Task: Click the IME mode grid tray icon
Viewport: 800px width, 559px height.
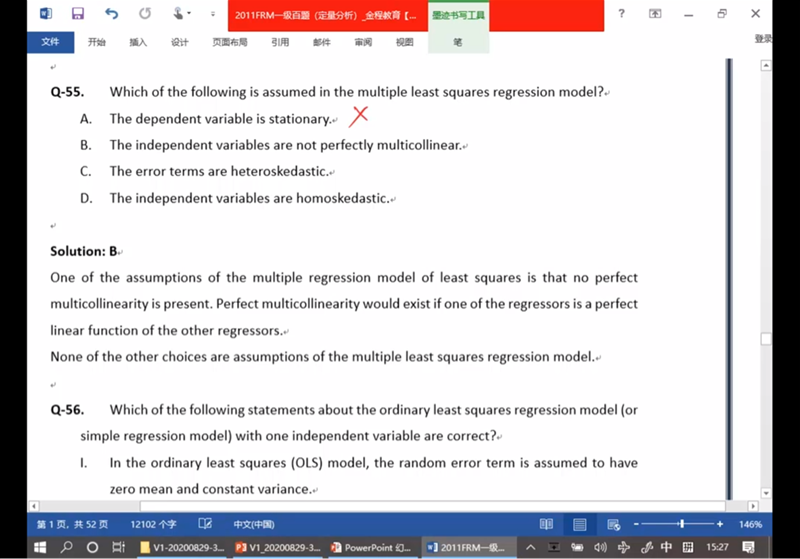Action: click(x=688, y=547)
